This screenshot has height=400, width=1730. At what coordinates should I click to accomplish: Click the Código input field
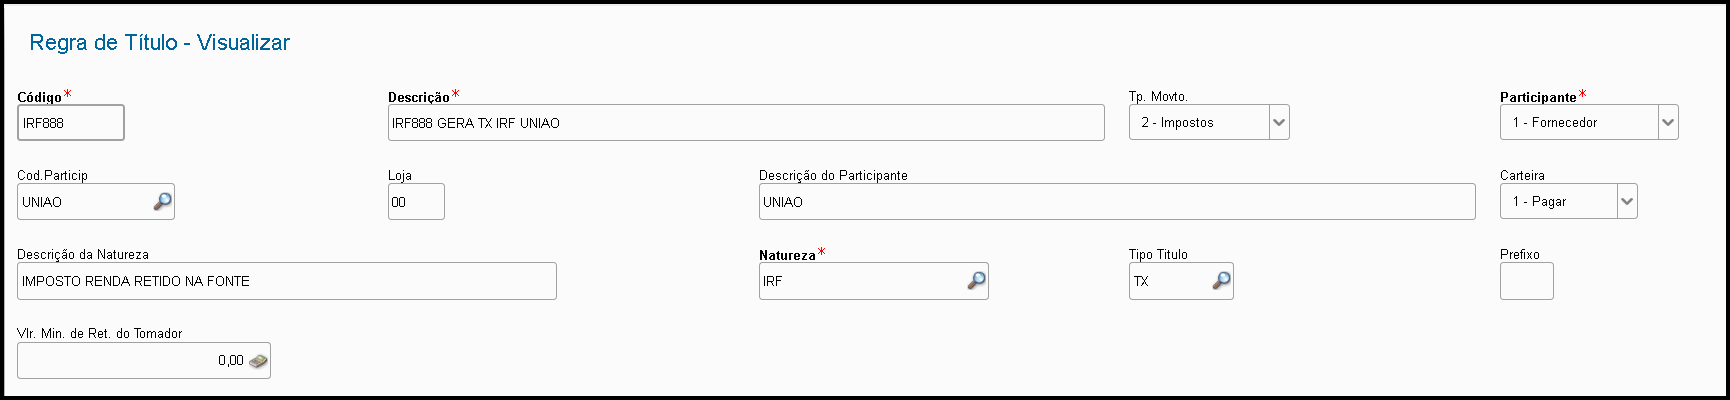pos(70,123)
